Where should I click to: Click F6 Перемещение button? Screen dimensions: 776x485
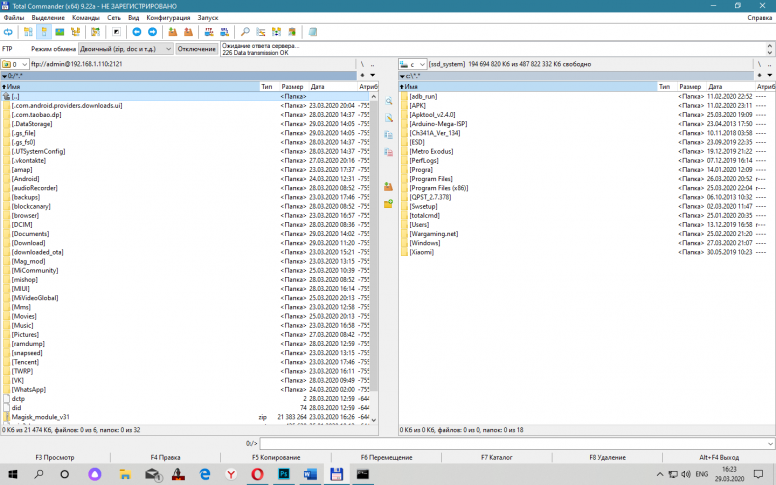387,457
